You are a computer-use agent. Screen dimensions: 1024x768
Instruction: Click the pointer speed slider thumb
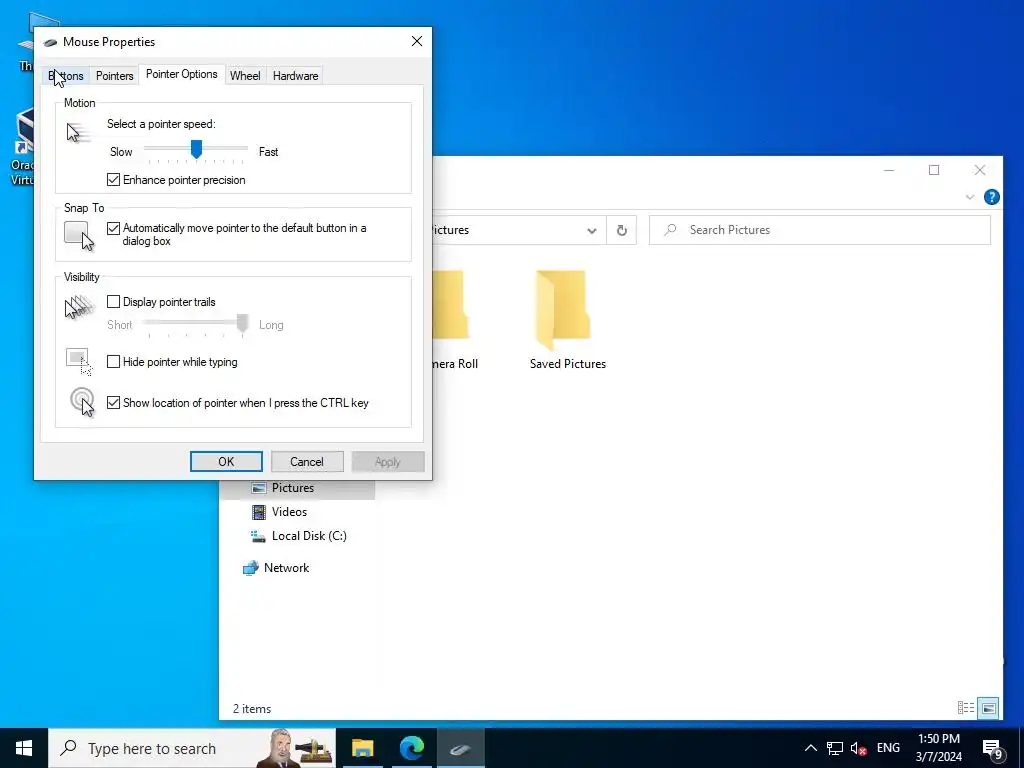[x=196, y=149]
